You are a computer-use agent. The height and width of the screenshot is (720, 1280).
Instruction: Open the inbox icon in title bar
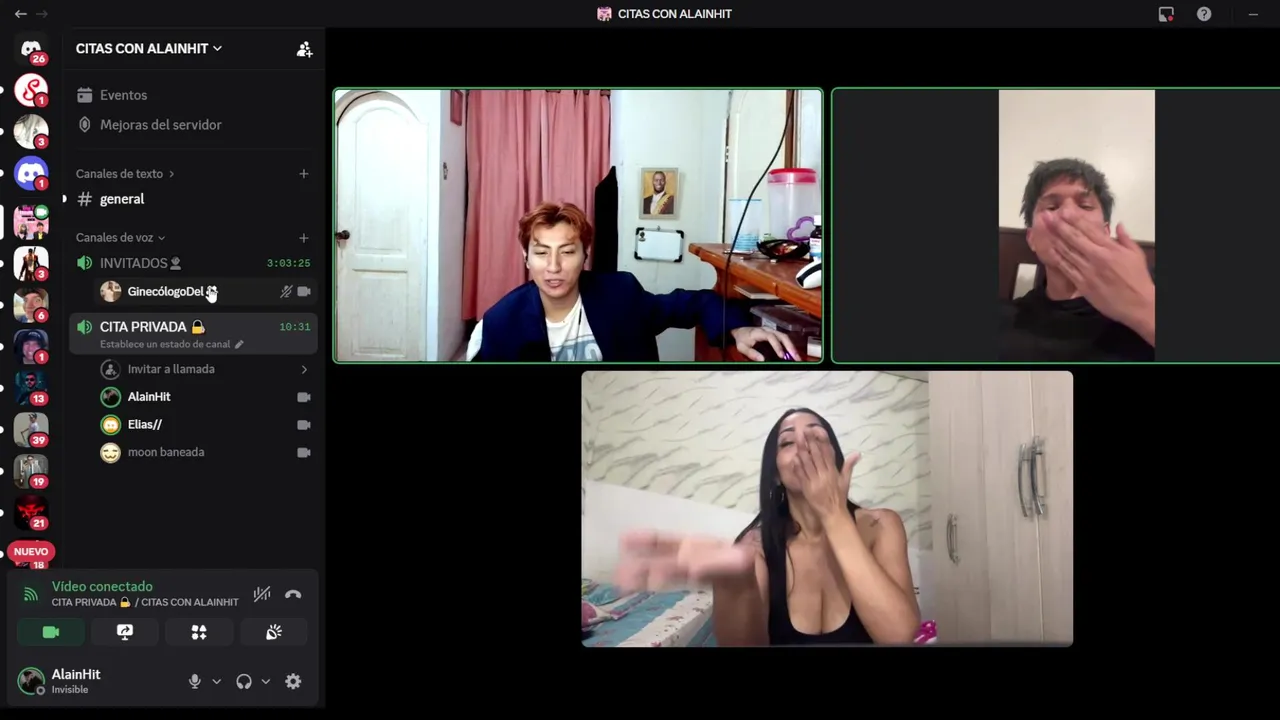click(x=1166, y=14)
